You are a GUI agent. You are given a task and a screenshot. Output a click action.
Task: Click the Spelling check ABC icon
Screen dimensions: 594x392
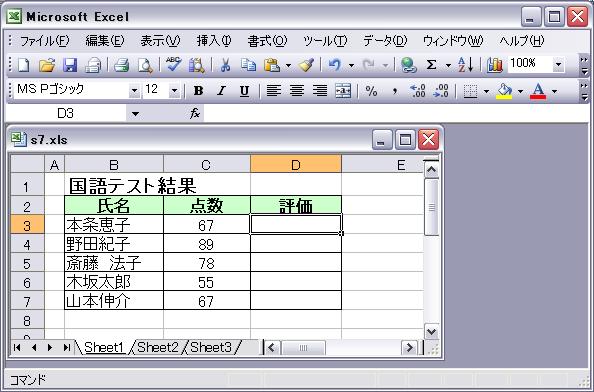coord(174,65)
